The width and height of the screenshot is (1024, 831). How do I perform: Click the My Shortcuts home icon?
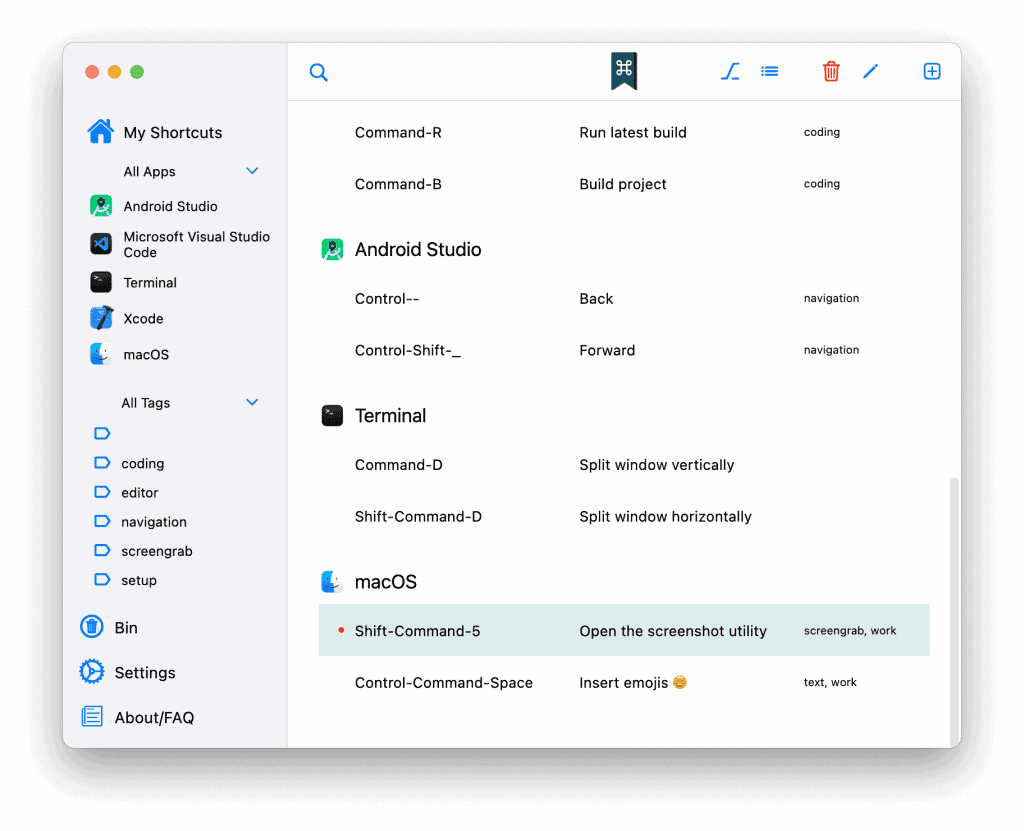click(101, 131)
